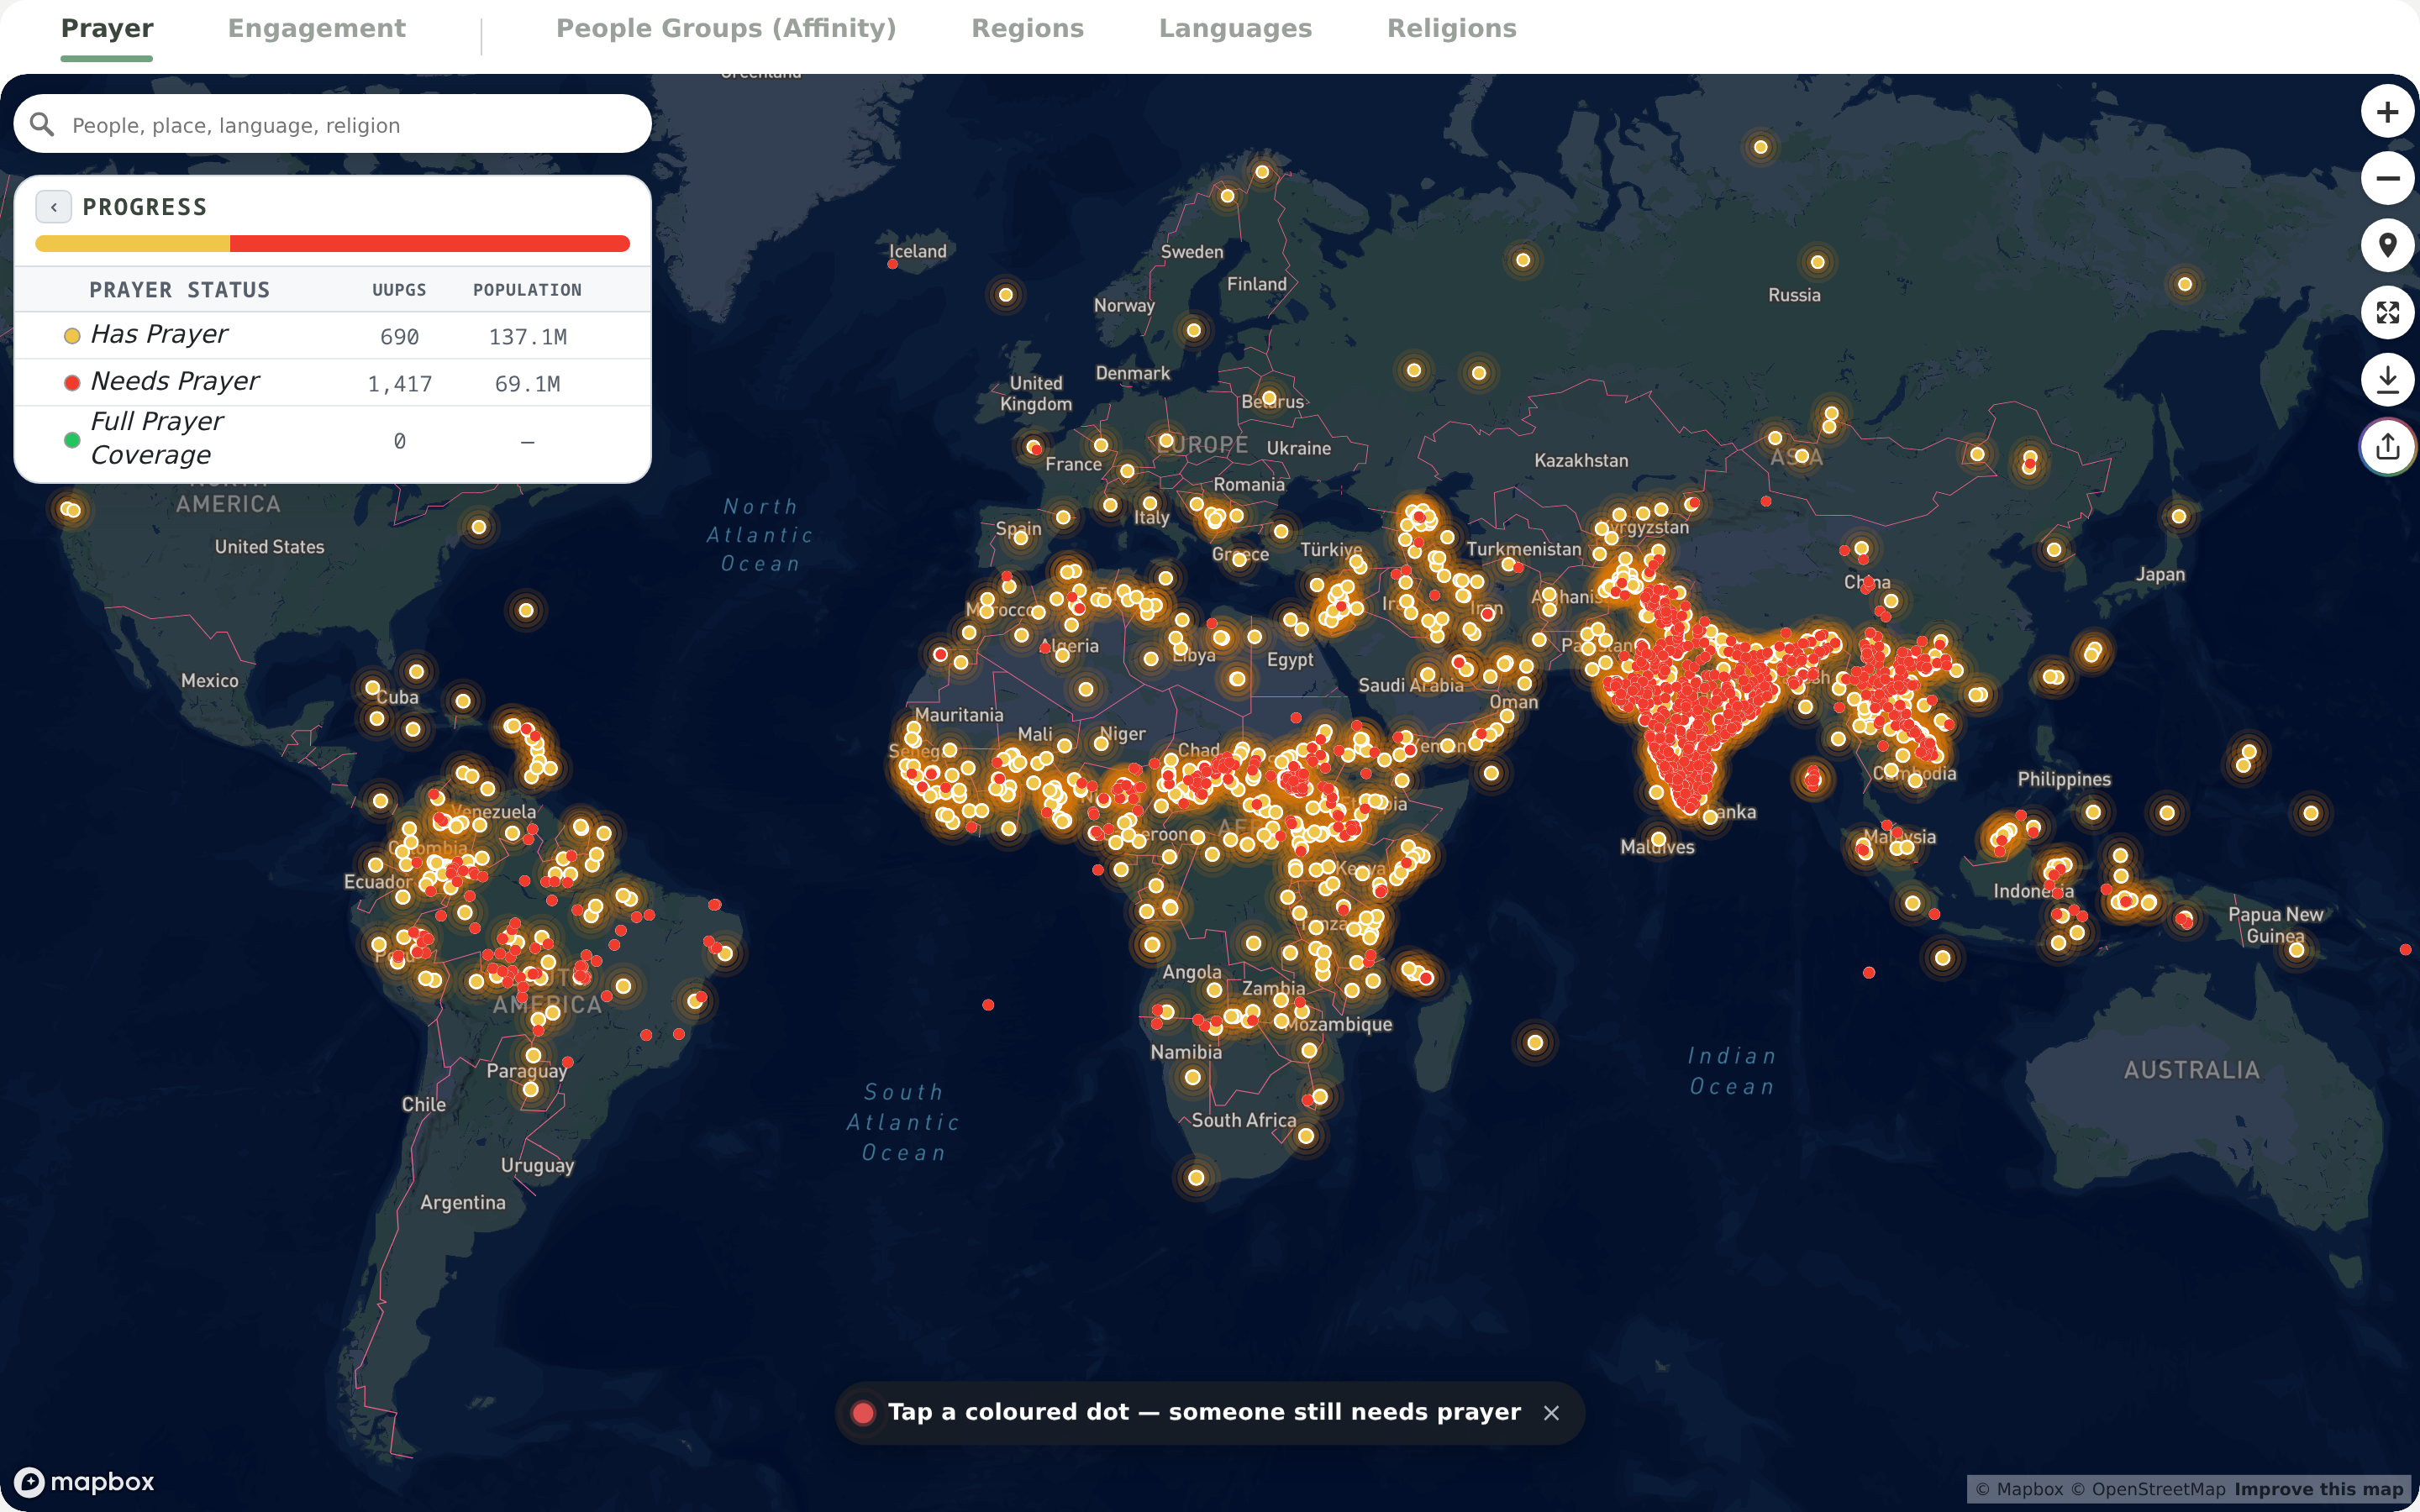Screen dimensions: 2420x1512
Task: Switch to the Engagement tab
Action: click(x=316, y=28)
